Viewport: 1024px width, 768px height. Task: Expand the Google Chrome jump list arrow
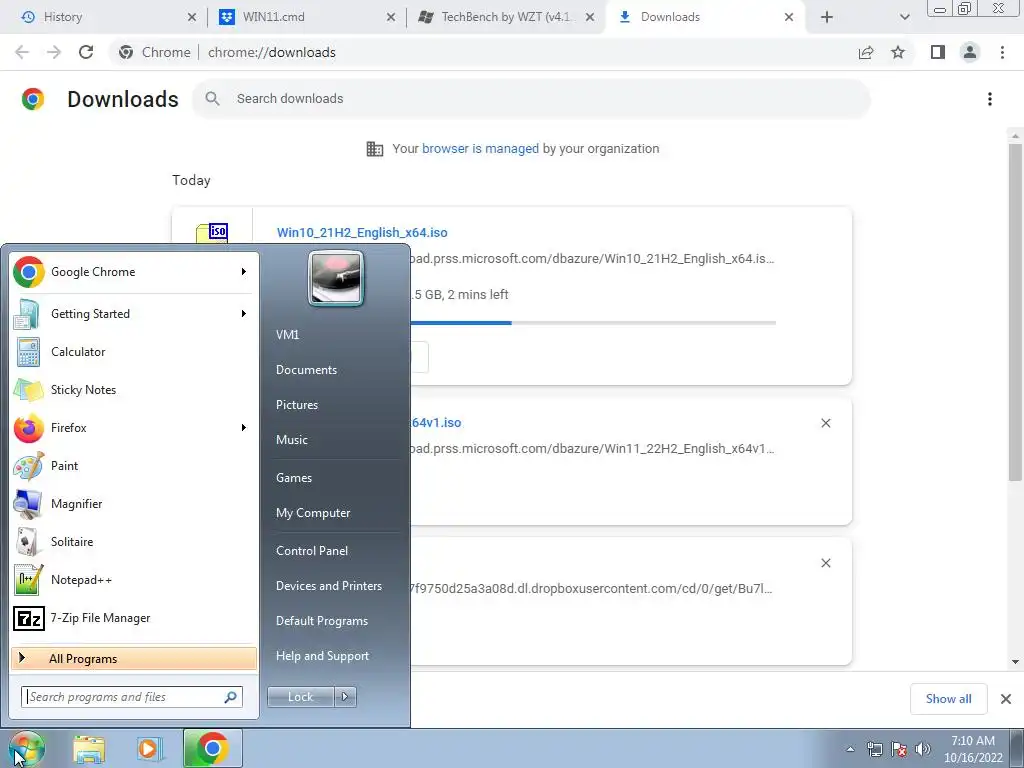[244, 272]
